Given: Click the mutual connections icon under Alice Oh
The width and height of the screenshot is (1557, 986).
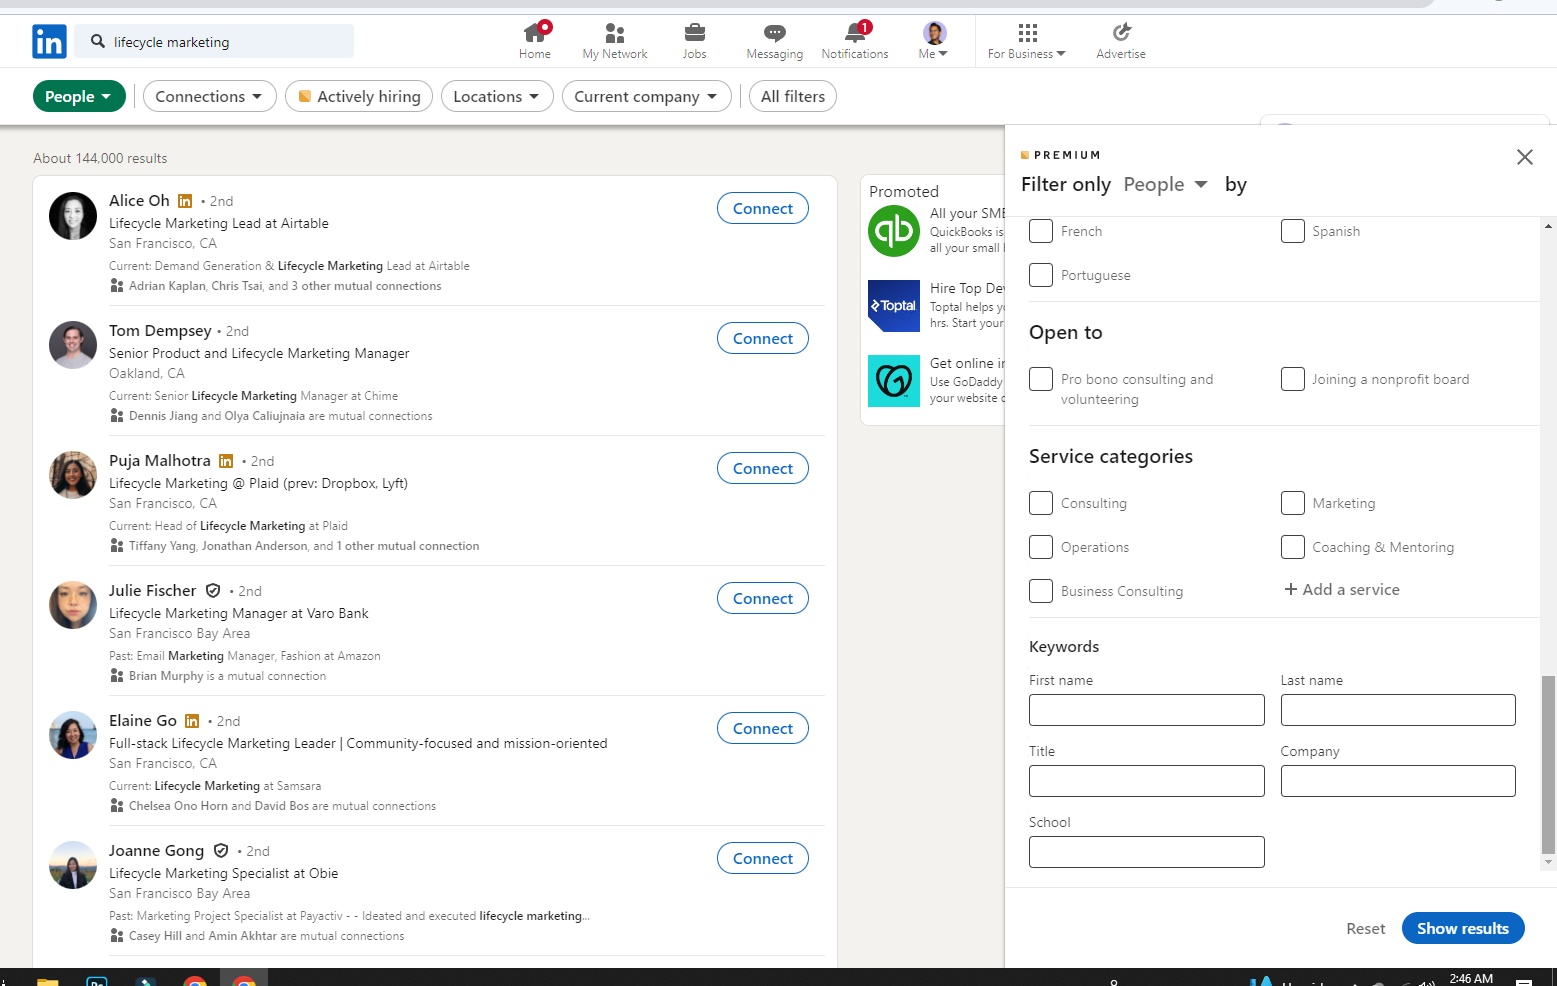Looking at the screenshot, I should [x=117, y=286].
